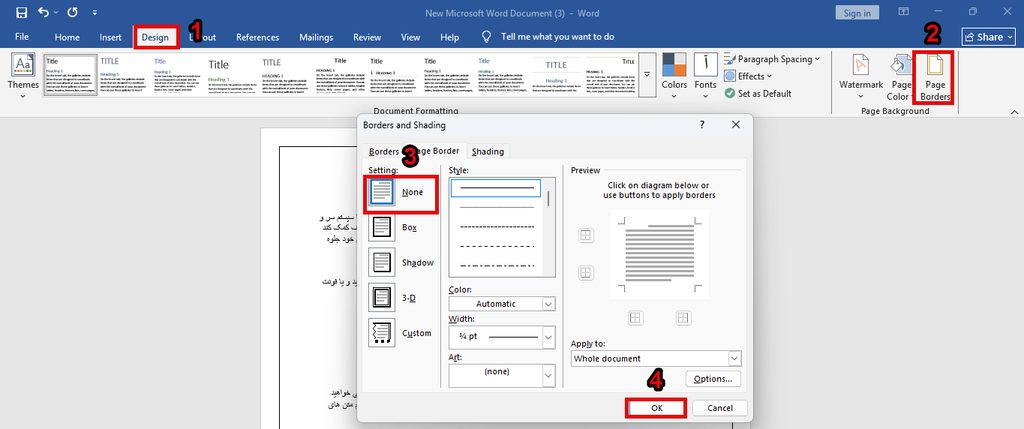Open the Colors theme palette

point(674,77)
